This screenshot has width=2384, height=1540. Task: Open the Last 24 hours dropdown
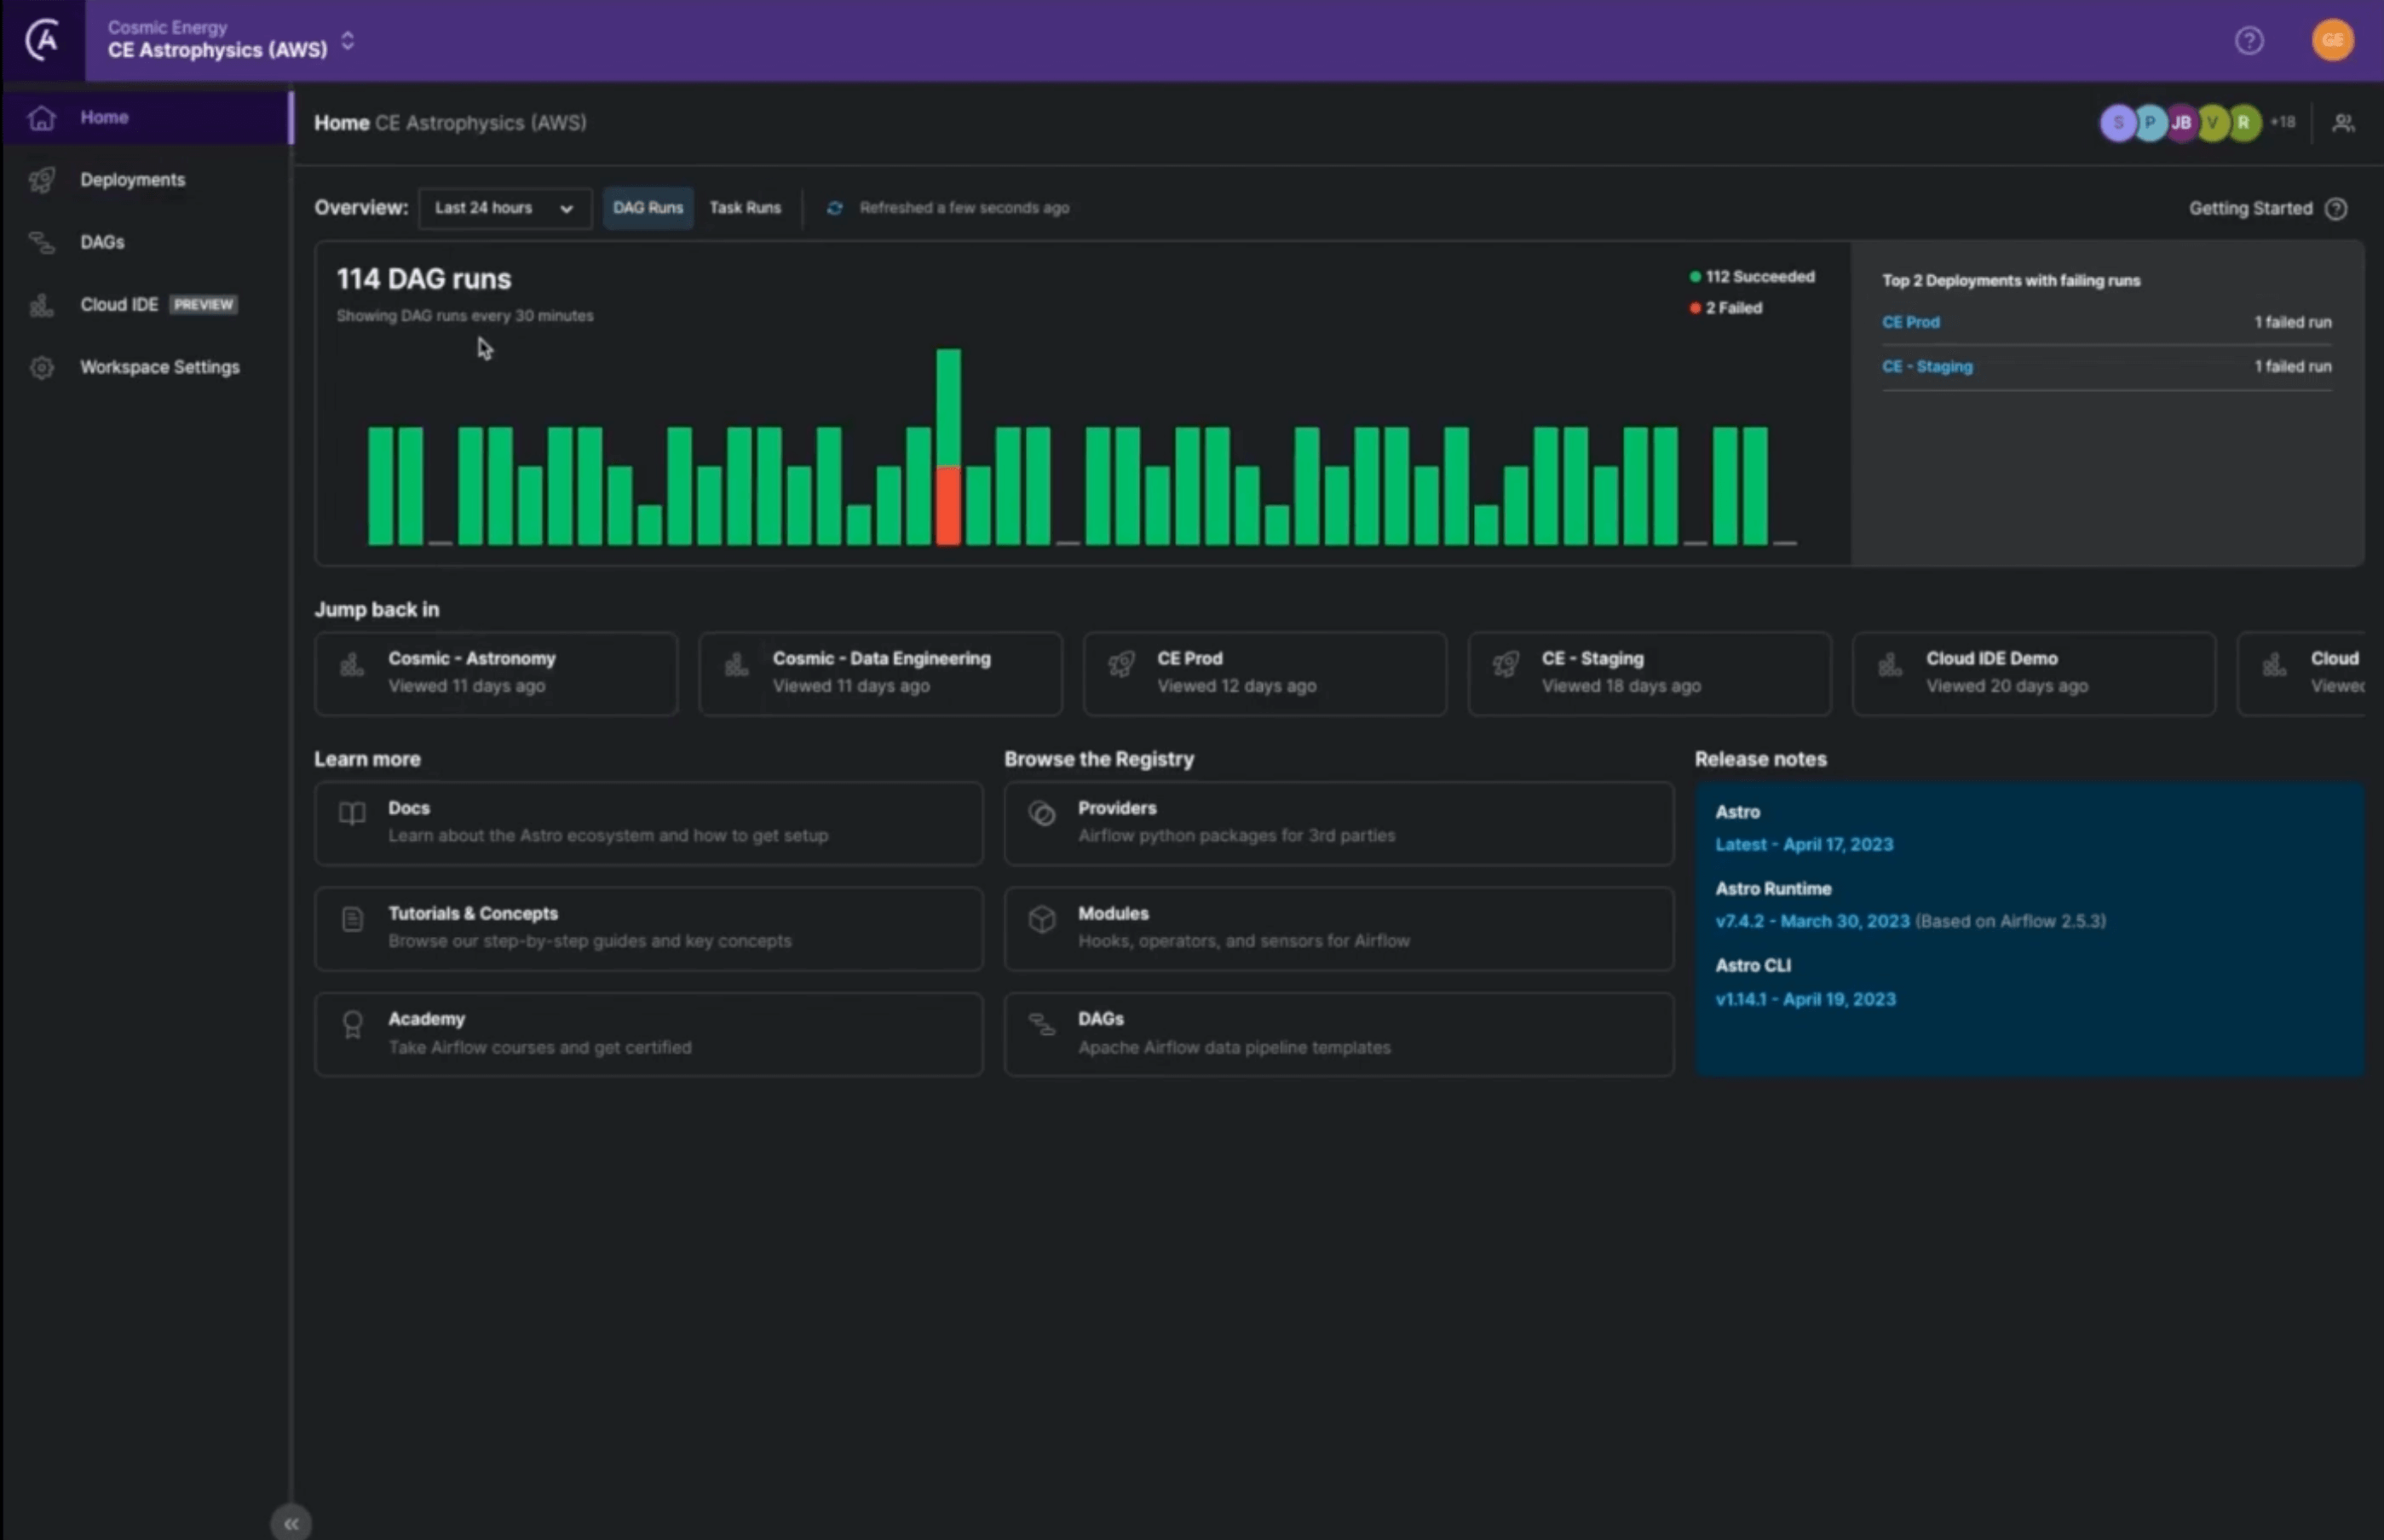point(504,208)
